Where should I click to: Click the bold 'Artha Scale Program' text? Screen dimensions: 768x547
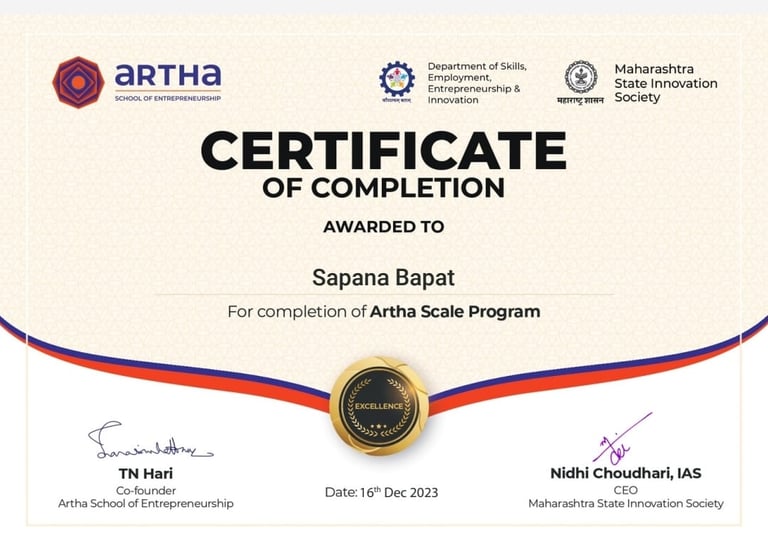pos(455,312)
